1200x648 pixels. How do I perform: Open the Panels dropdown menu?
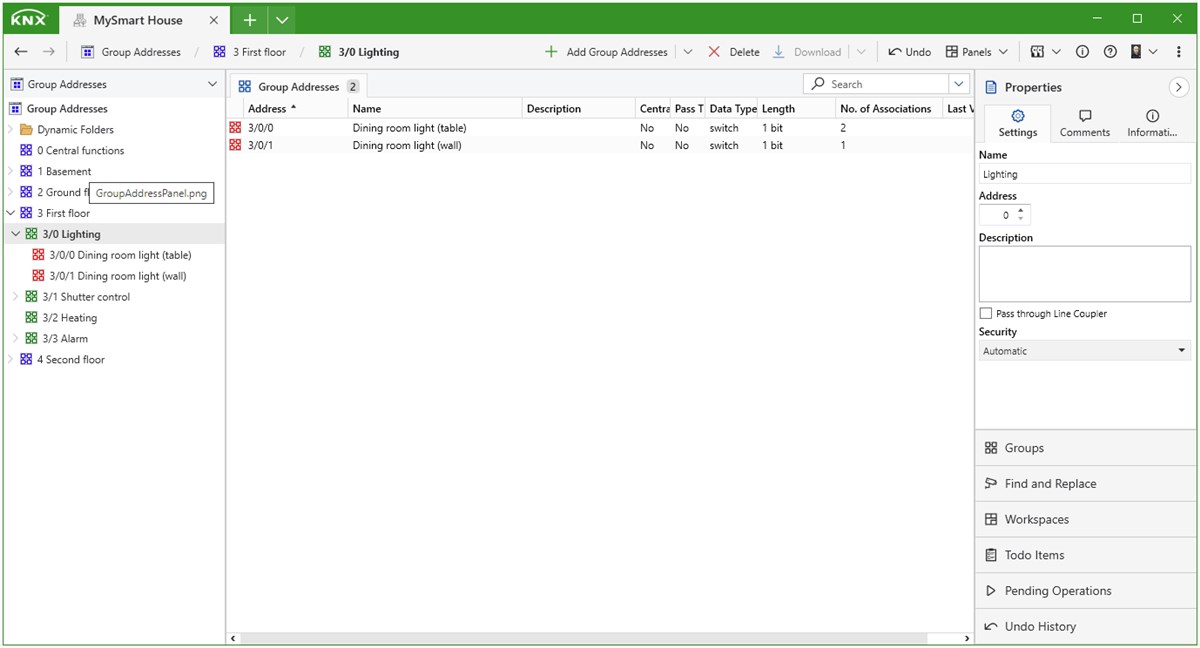pyautogui.click(x=977, y=52)
